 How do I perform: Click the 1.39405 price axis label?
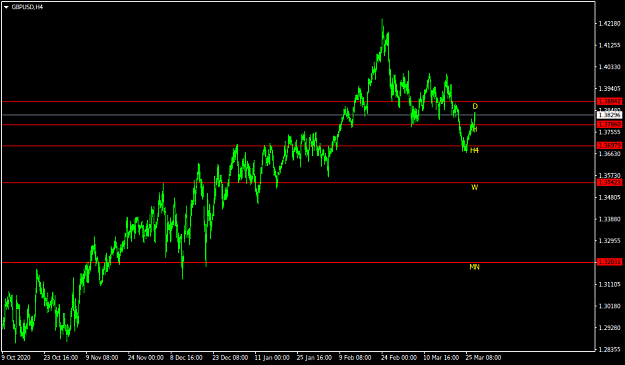tap(609, 88)
